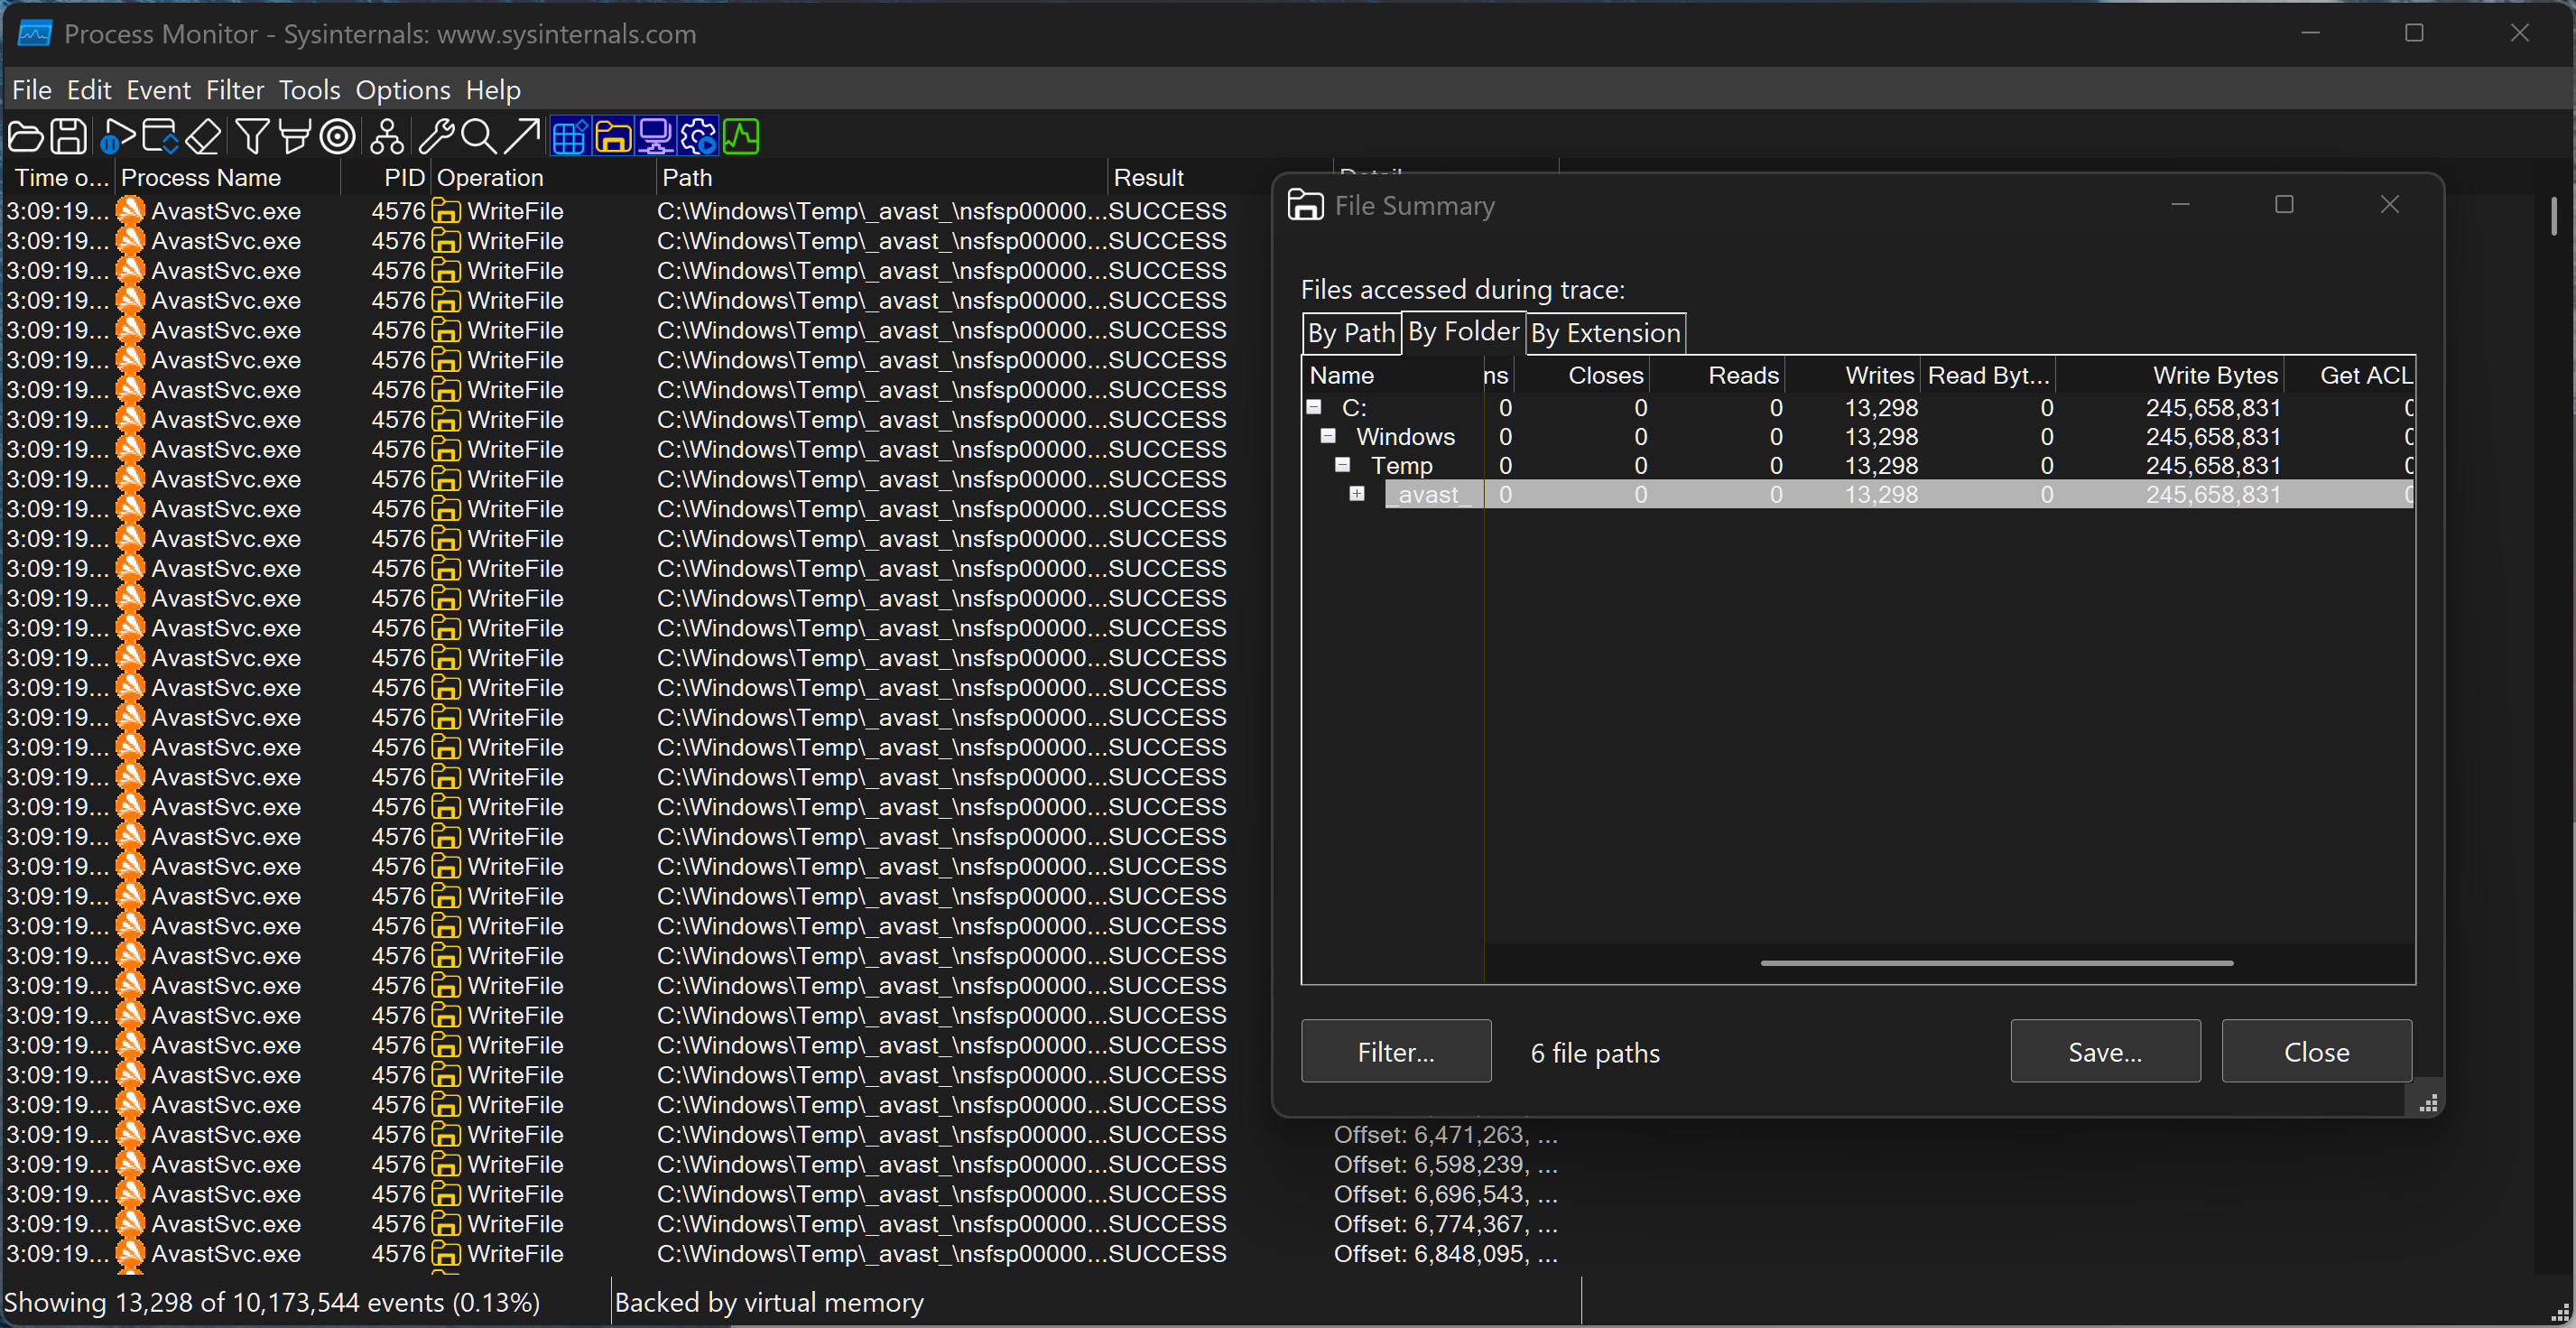Click the Filter... button in File Summary
This screenshot has height=1328, width=2576.
1396,1051
